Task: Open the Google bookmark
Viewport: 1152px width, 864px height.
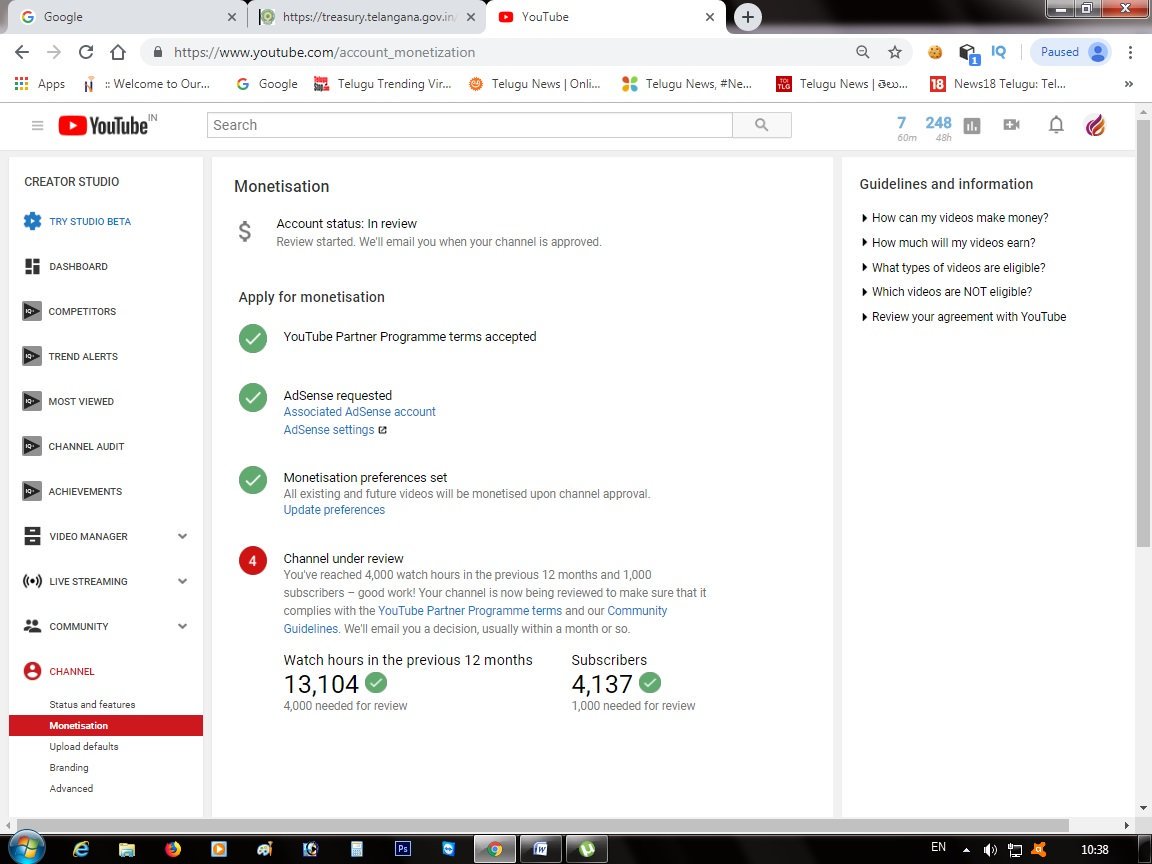Action: (x=267, y=84)
